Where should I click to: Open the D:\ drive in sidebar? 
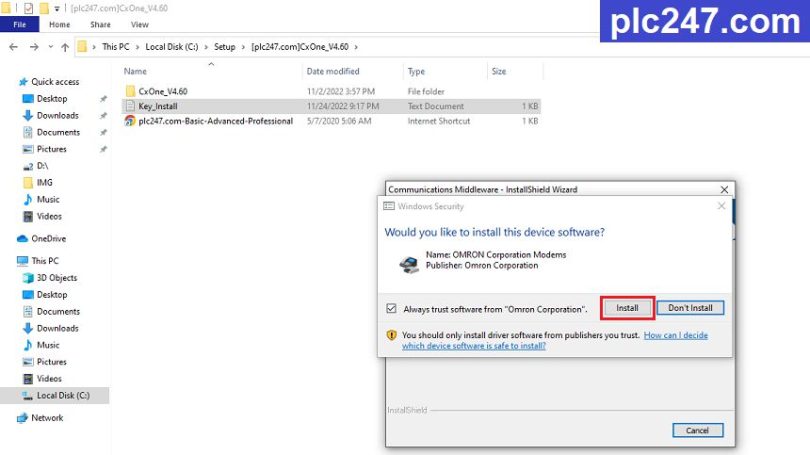(x=42, y=166)
